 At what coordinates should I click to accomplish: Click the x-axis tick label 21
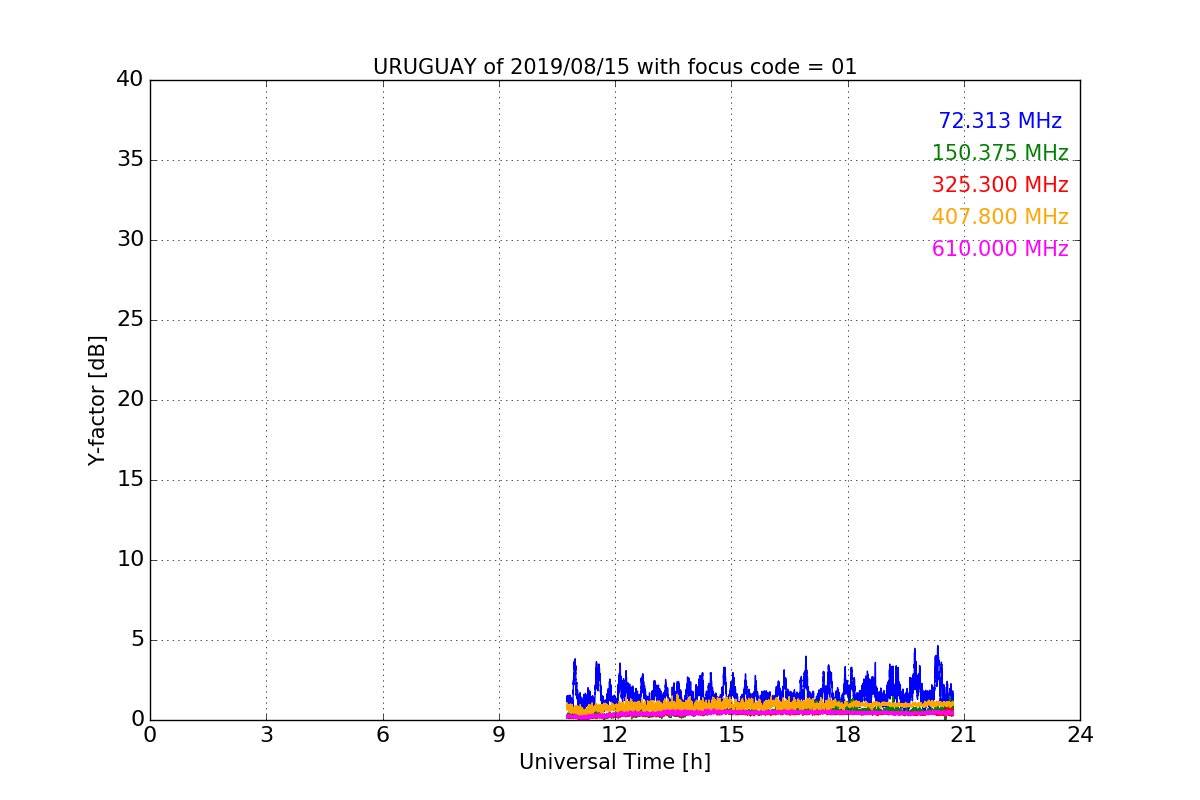(x=964, y=735)
